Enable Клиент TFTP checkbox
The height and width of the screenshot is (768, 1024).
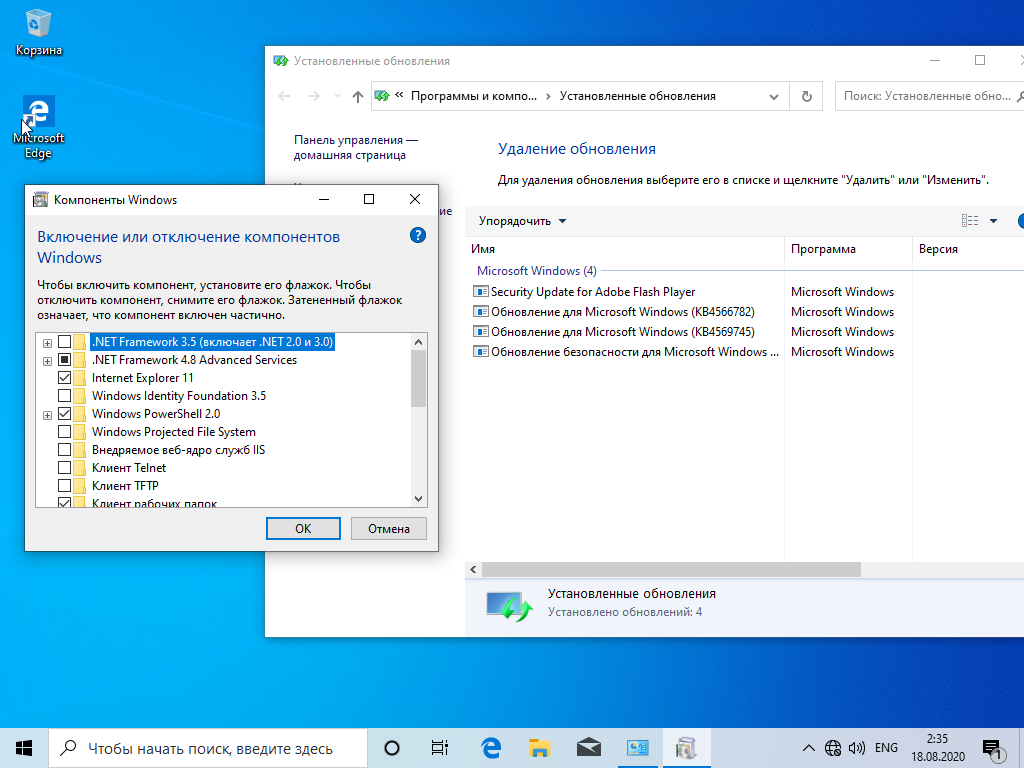pos(65,485)
